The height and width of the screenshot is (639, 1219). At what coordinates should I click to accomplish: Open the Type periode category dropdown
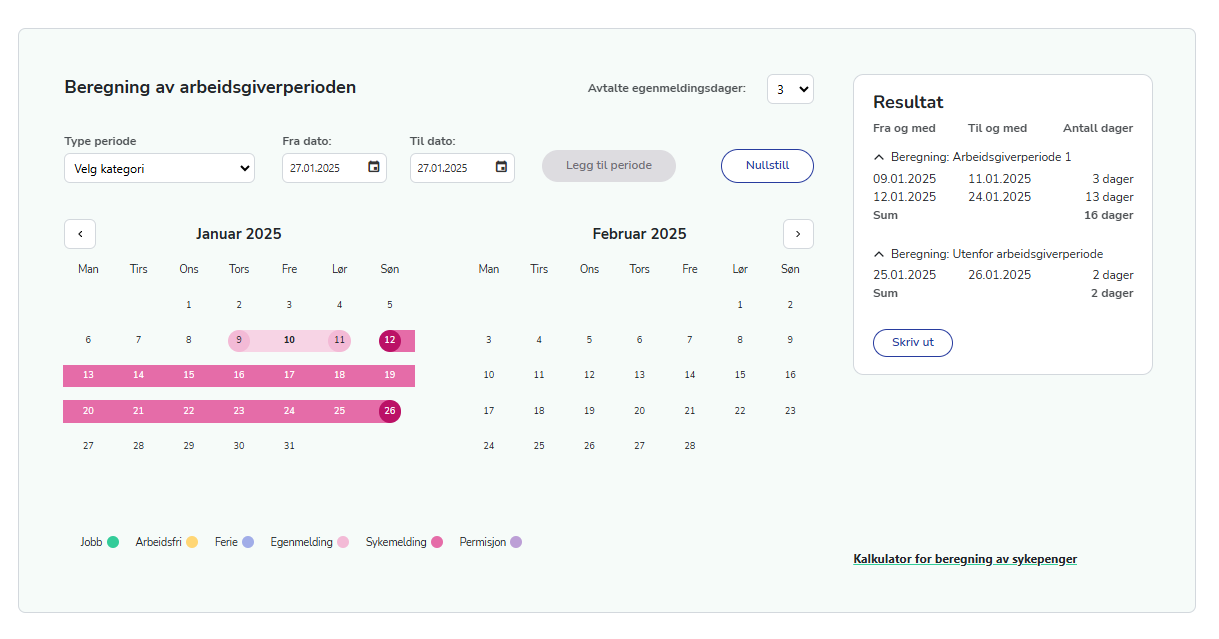pyautogui.click(x=159, y=168)
